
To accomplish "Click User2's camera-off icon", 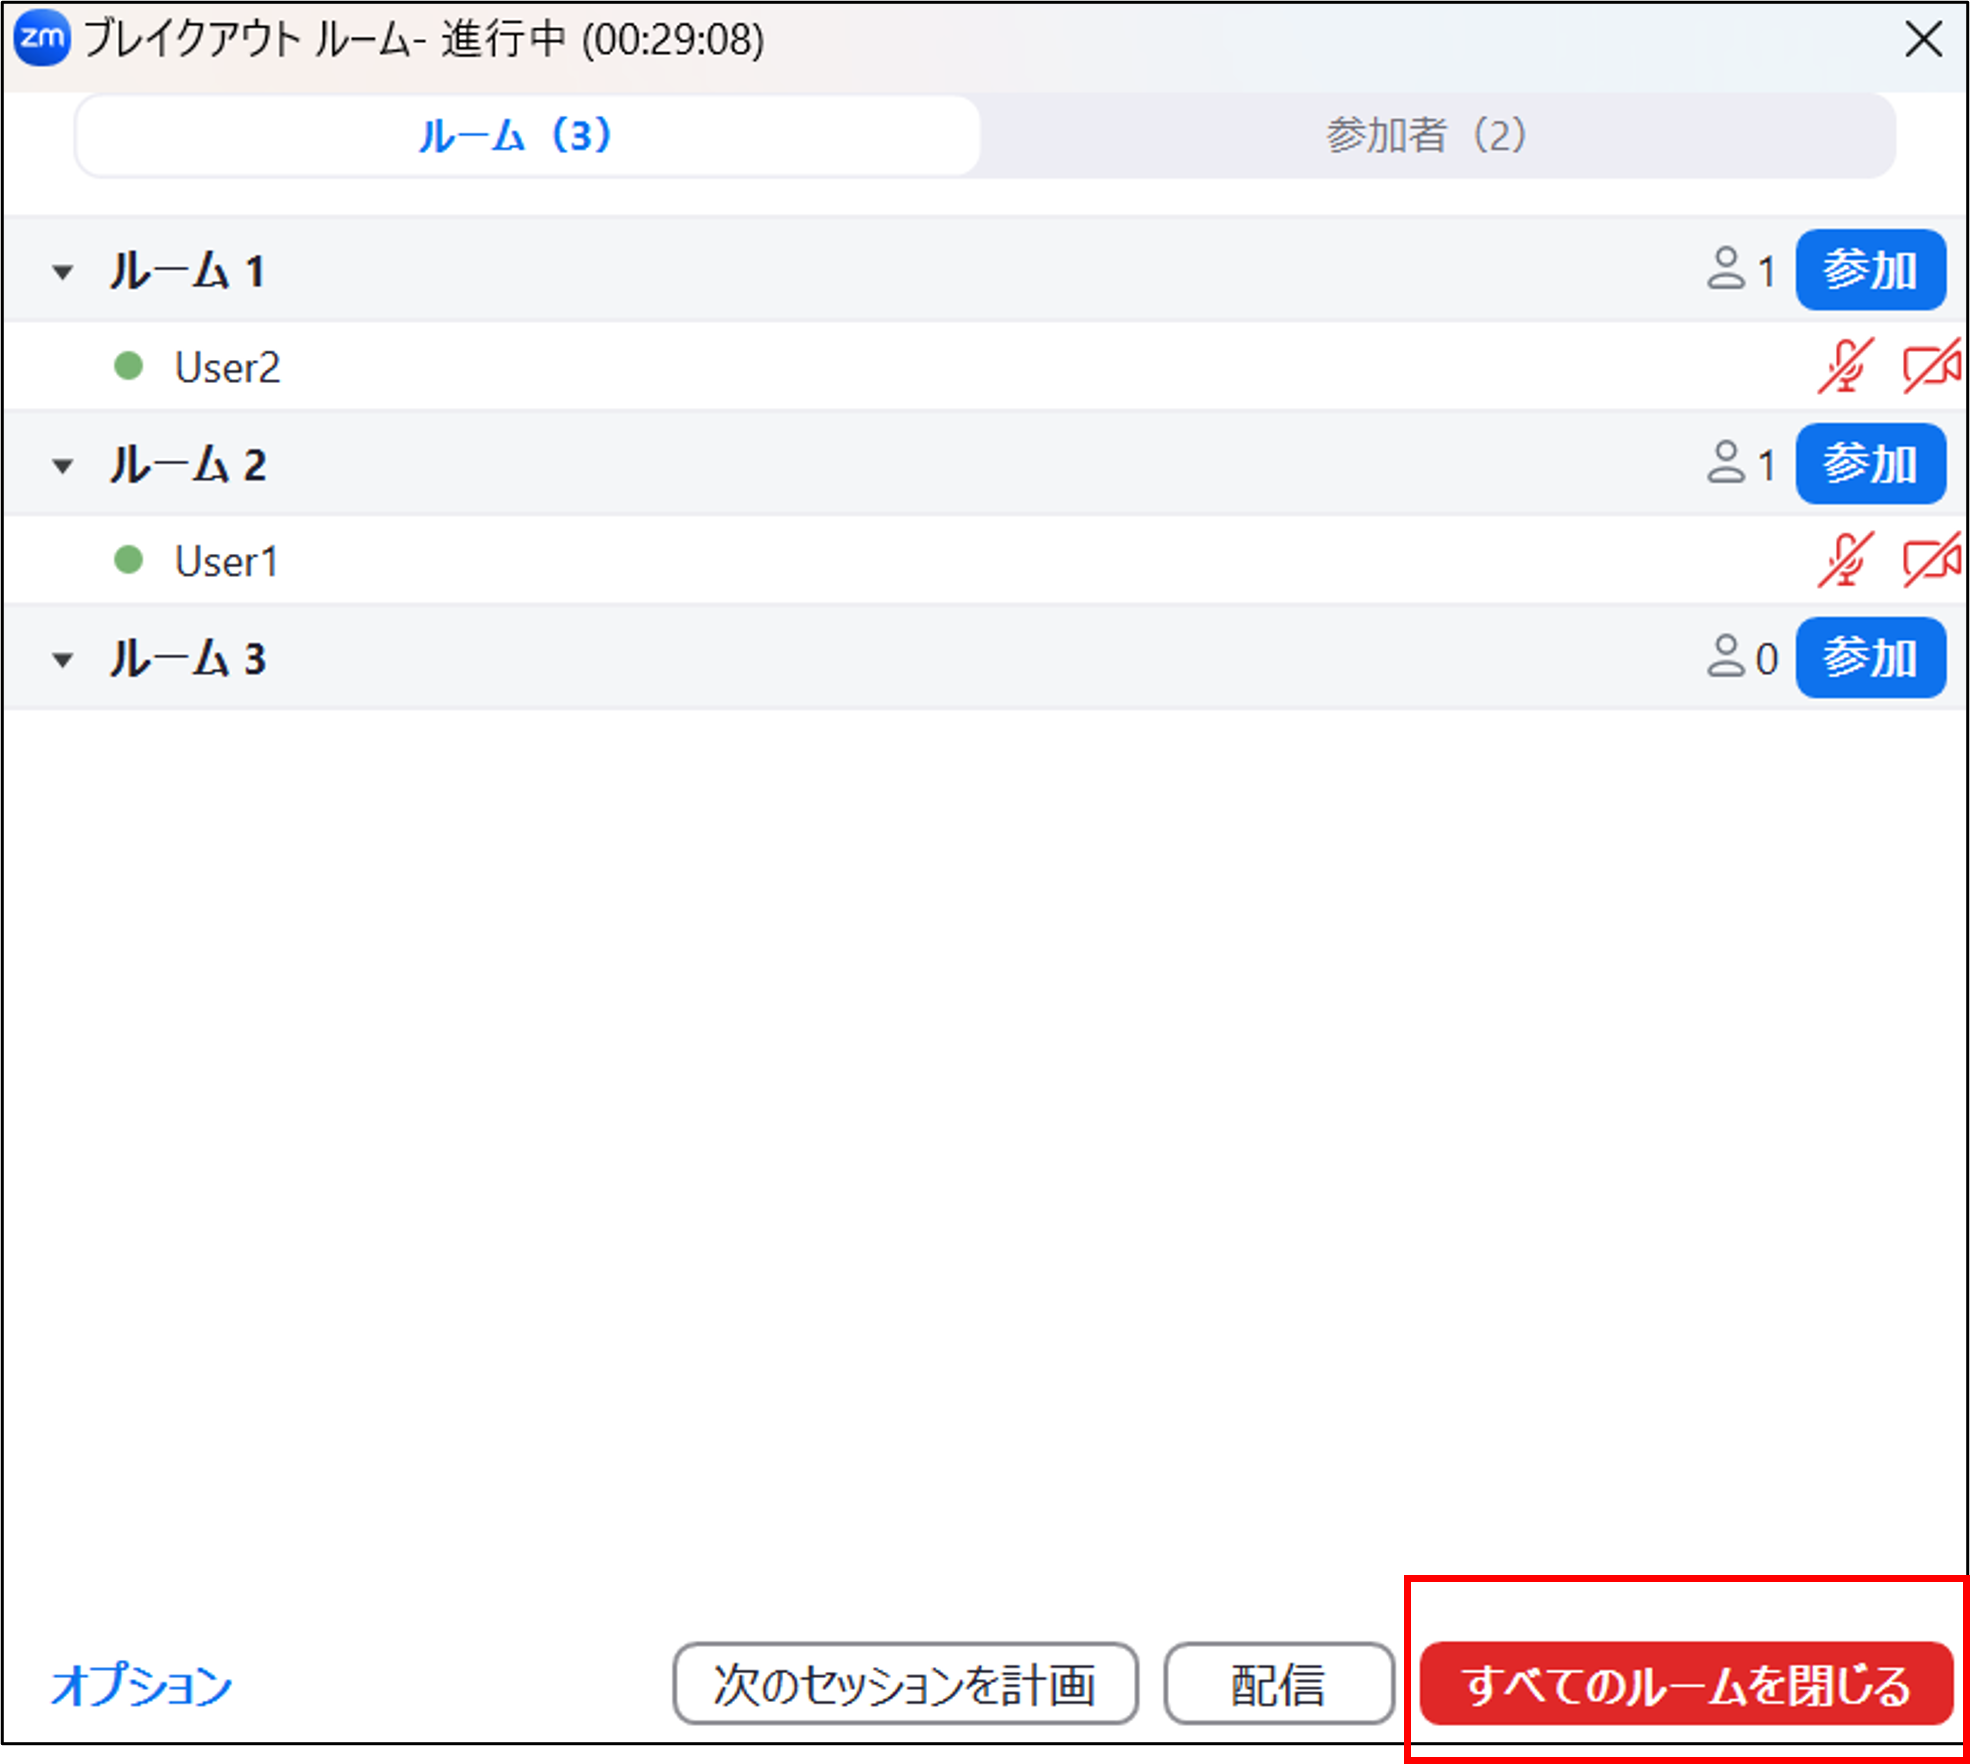I will 1931,367.
